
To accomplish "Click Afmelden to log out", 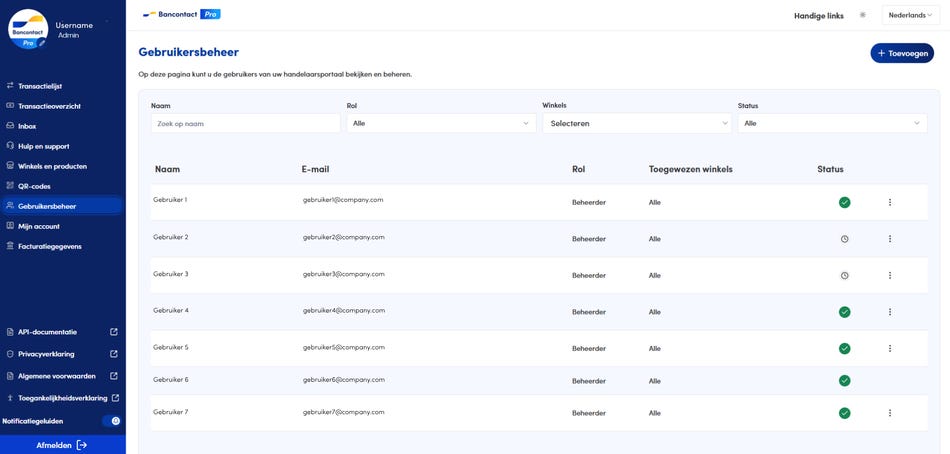I will coord(62,445).
